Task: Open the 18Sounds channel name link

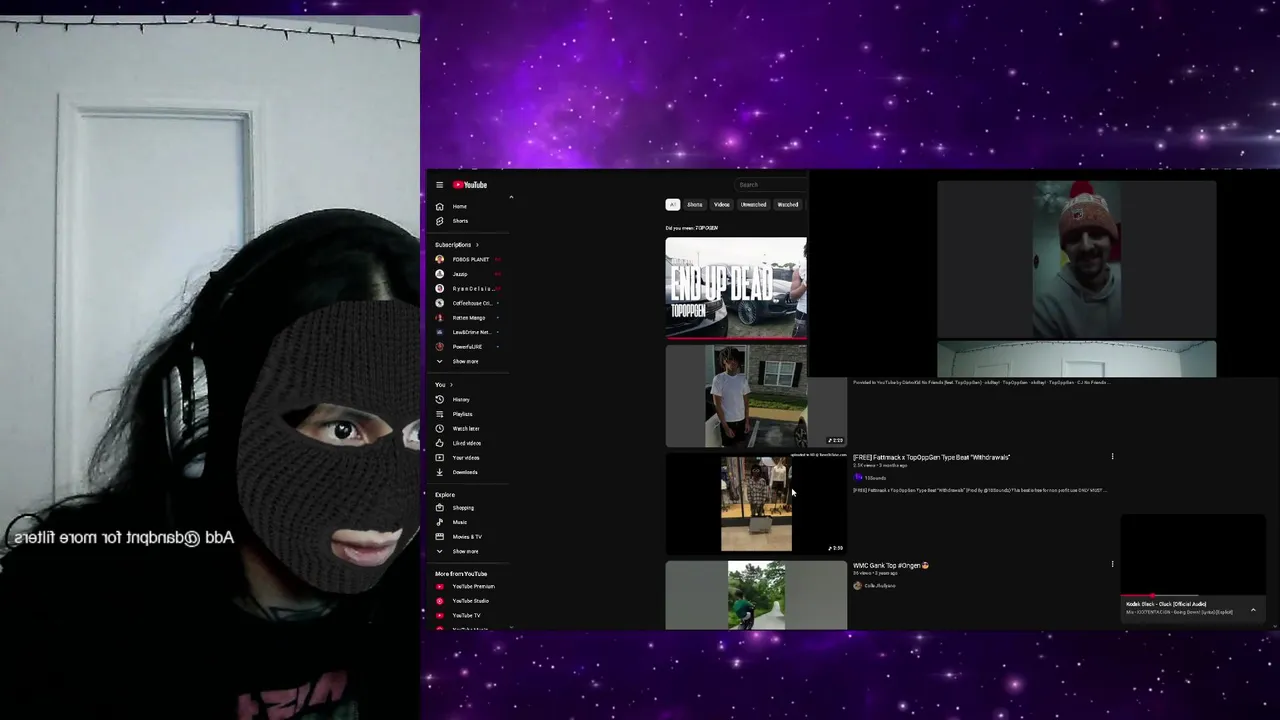Action: tap(875, 478)
